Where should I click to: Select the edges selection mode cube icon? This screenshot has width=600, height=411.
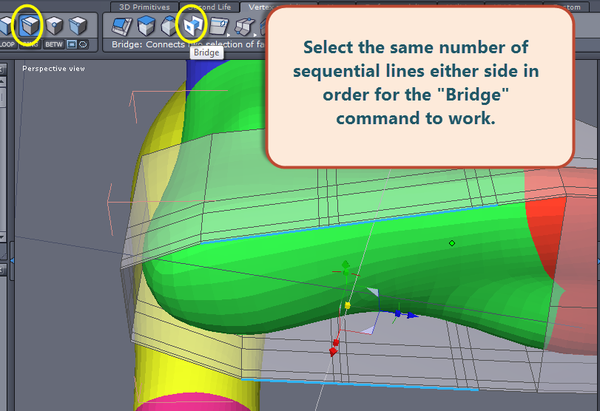click(31, 26)
